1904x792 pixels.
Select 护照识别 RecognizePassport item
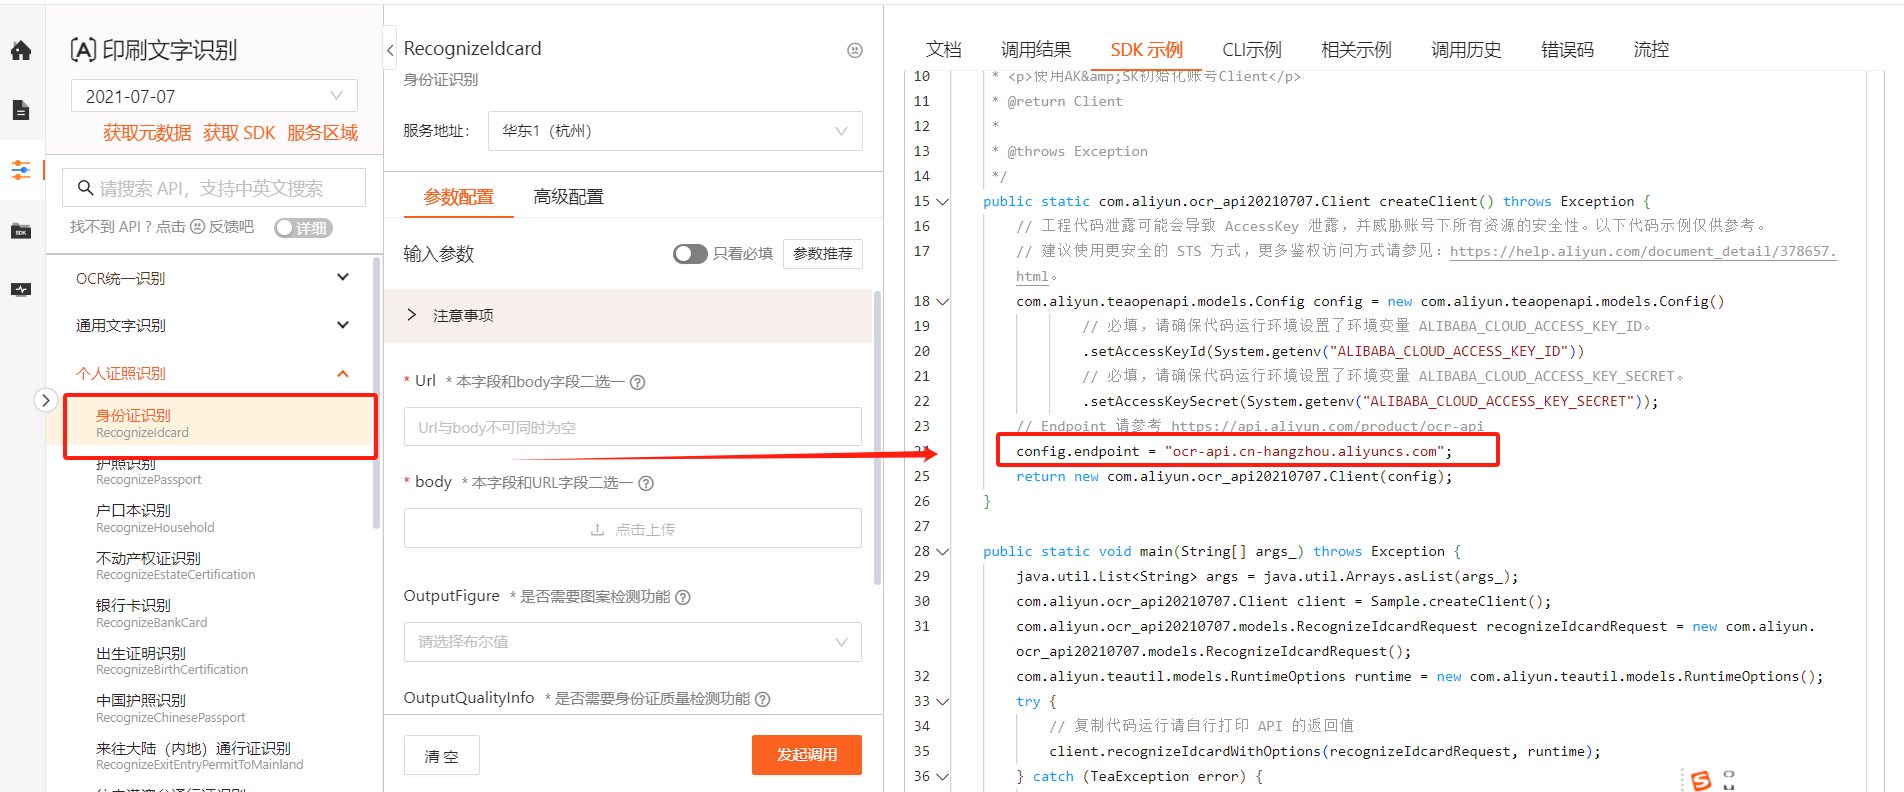click(x=148, y=471)
